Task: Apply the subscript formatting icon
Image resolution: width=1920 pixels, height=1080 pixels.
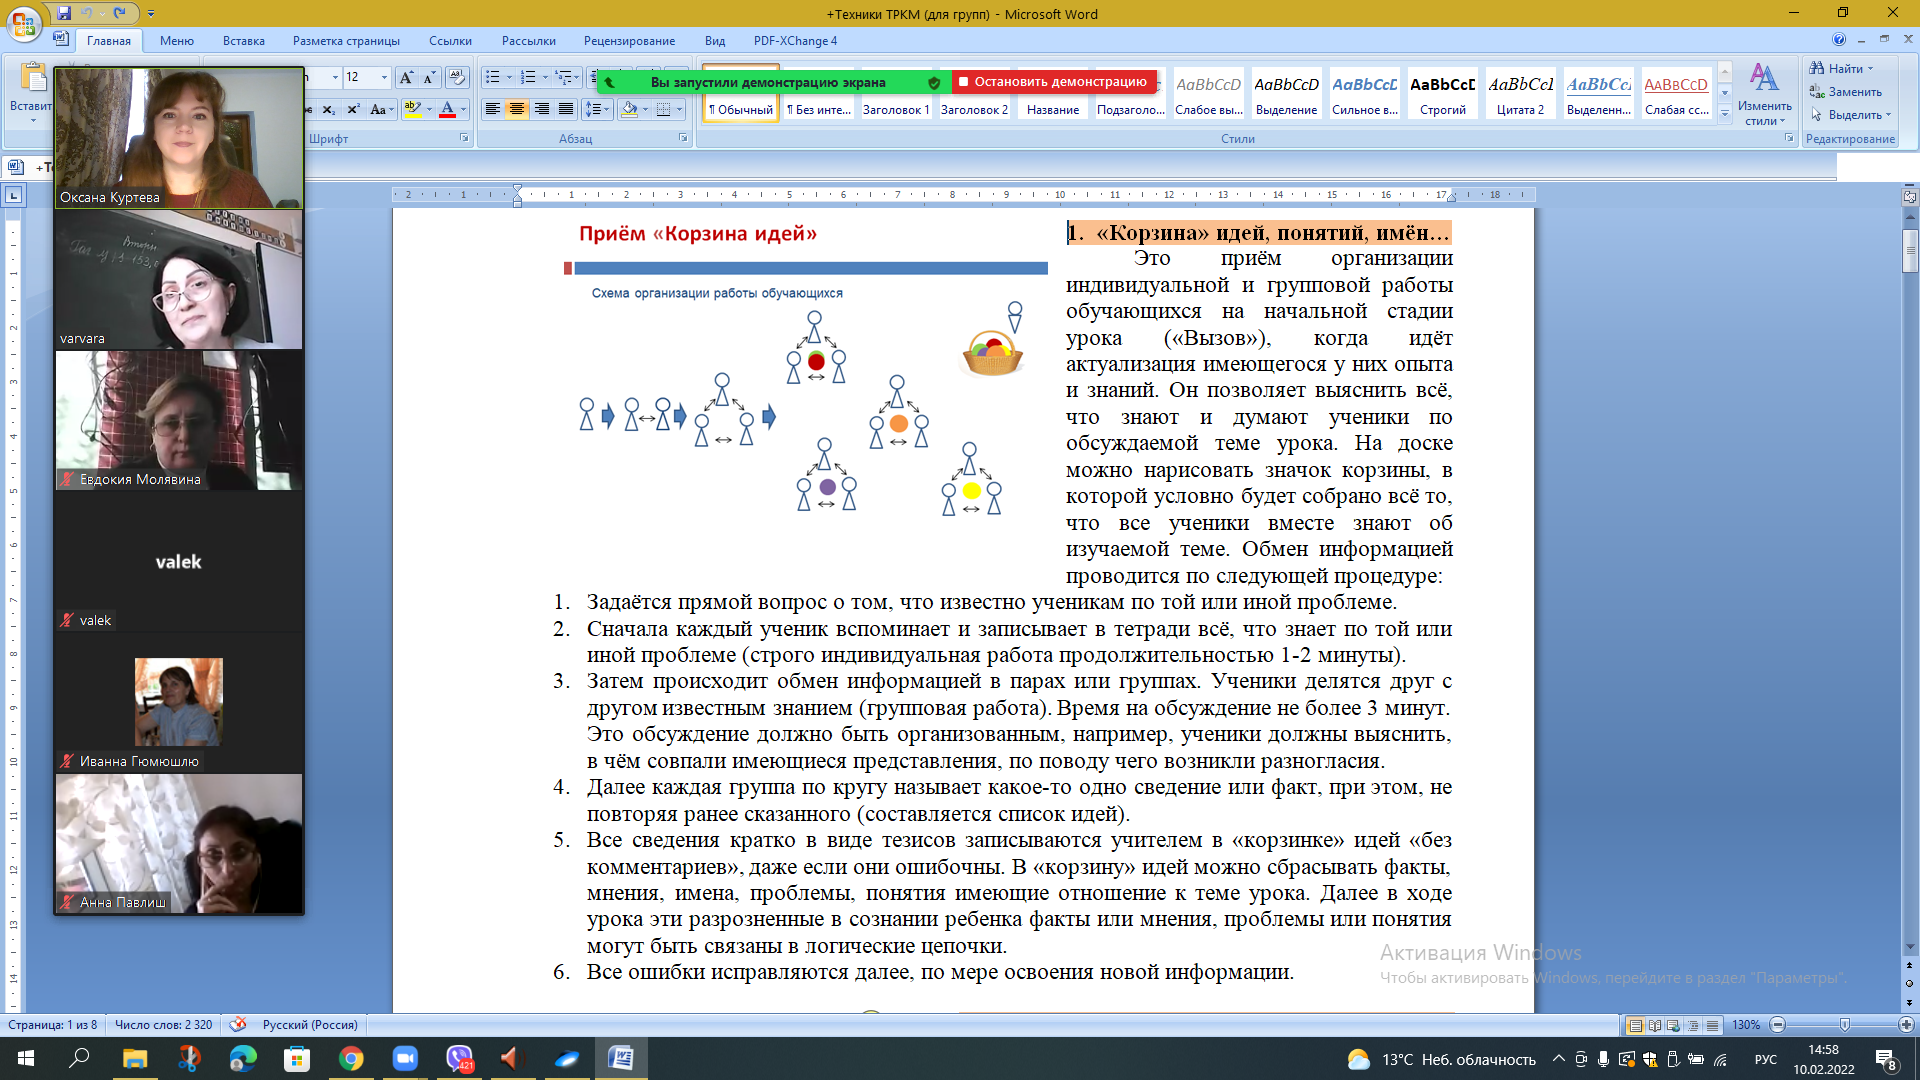Action: coord(329,110)
